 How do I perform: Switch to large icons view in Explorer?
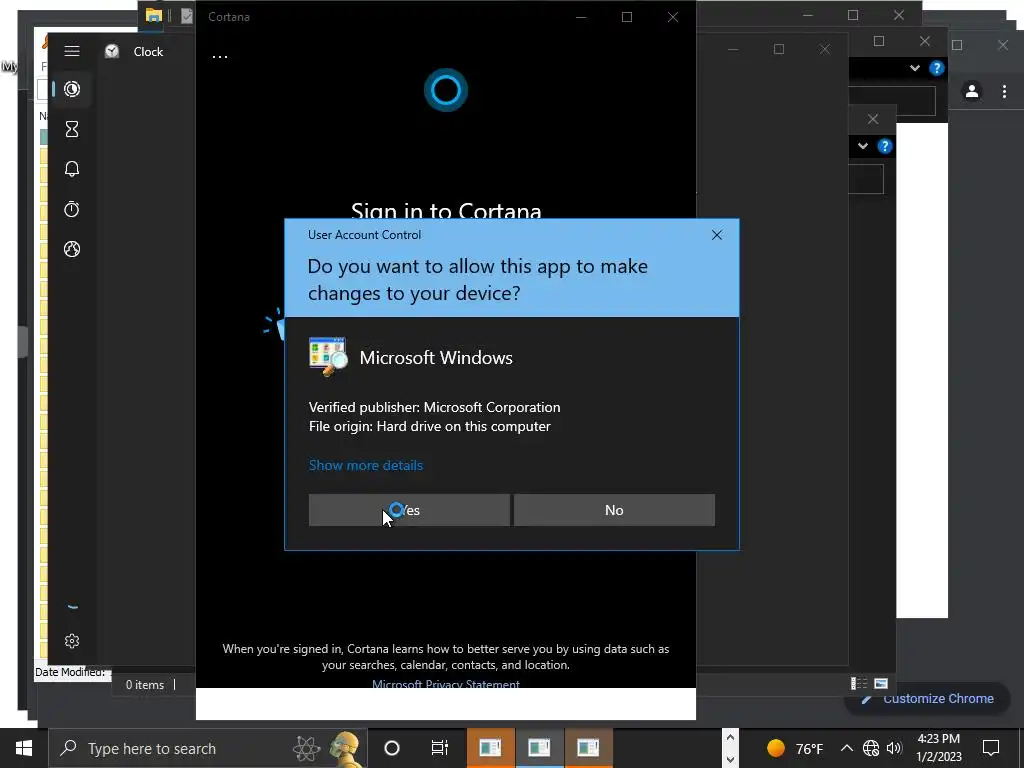(881, 684)
